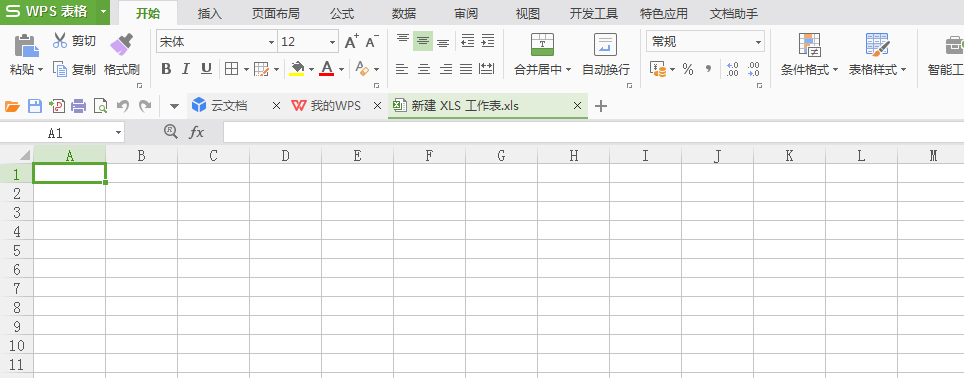Screen dimensions: 964x378
Task: Expand the font color dropdown arrow
Action: click(x=341, y=69)
